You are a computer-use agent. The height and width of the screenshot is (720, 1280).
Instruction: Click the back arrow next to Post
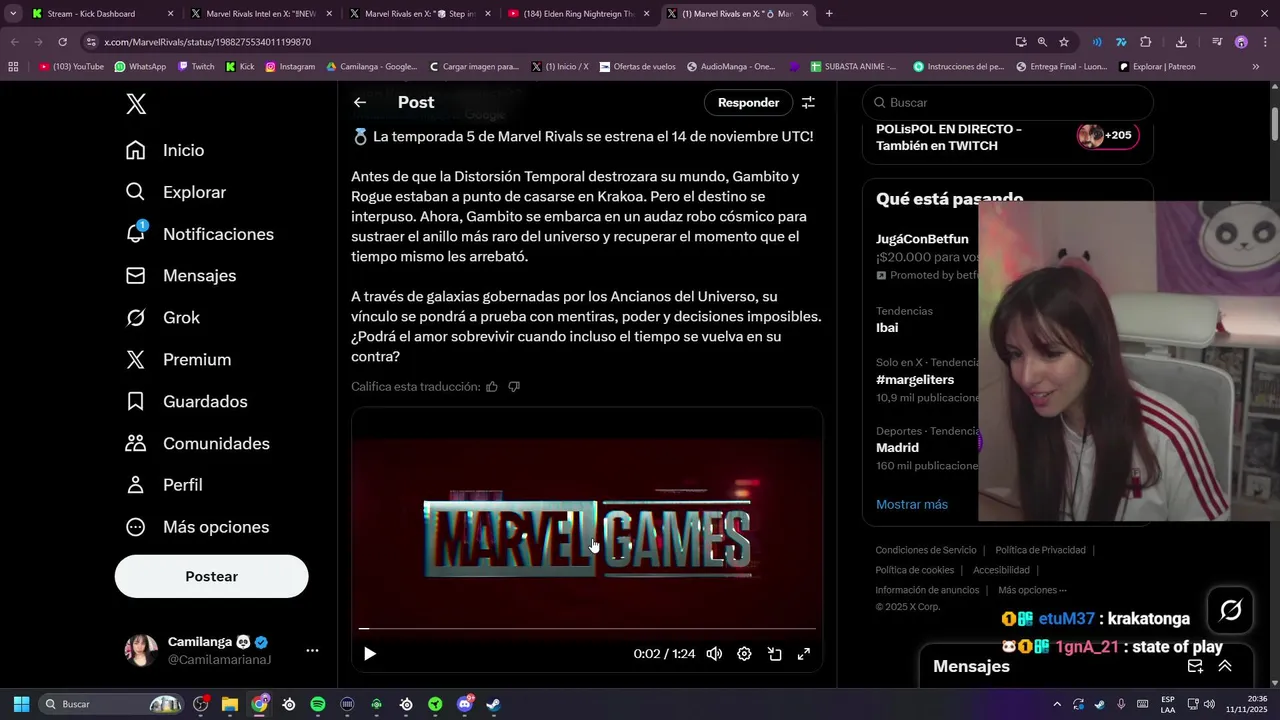[360, 102]
